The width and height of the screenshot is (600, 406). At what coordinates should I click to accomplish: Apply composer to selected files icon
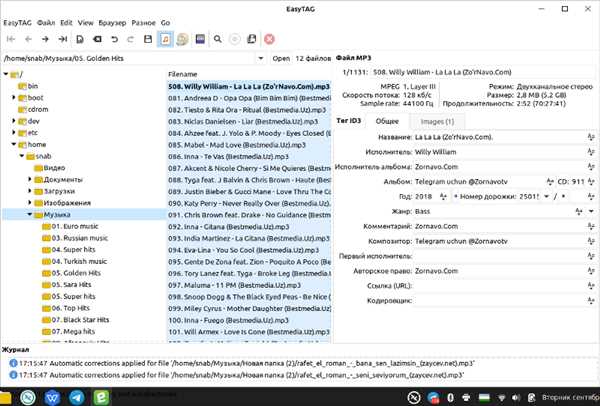coord(591,241)
